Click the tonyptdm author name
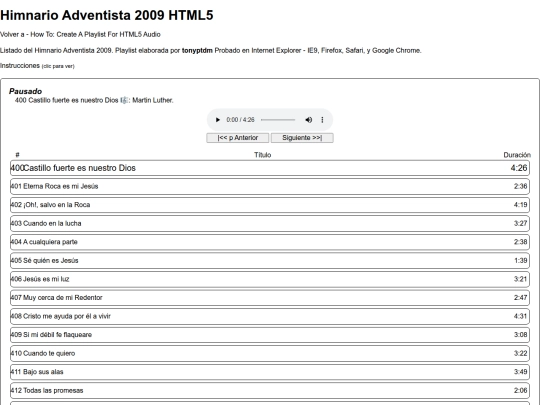 [x=197, y=51]
